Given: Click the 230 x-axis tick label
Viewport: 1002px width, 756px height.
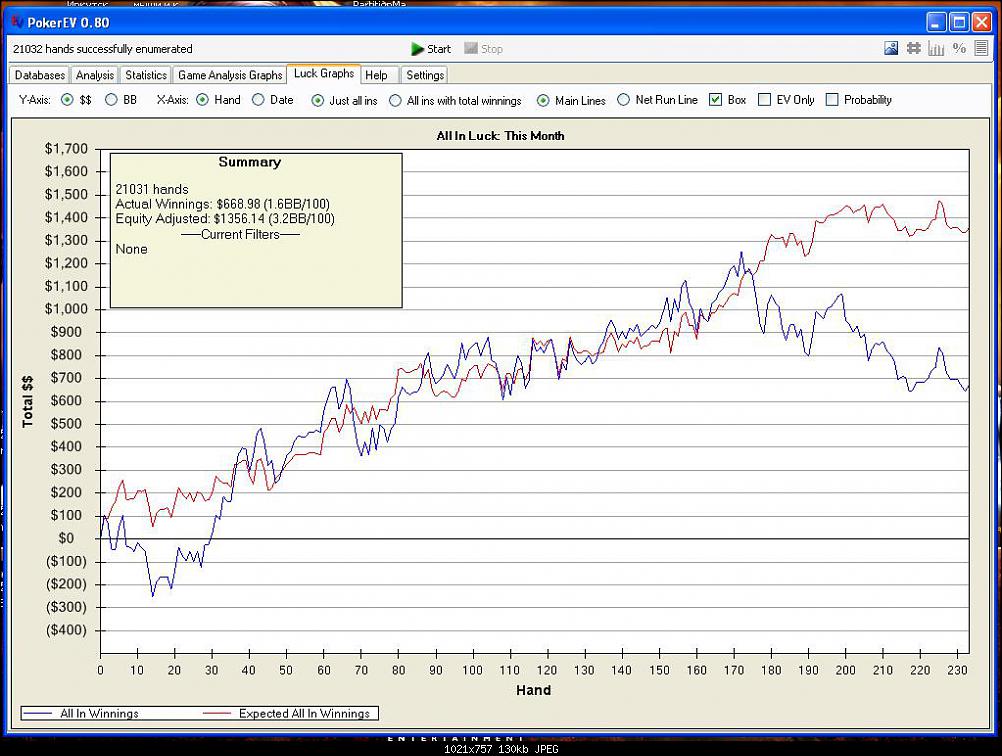Looking at the screenshot, I should [x=957, y=670].
